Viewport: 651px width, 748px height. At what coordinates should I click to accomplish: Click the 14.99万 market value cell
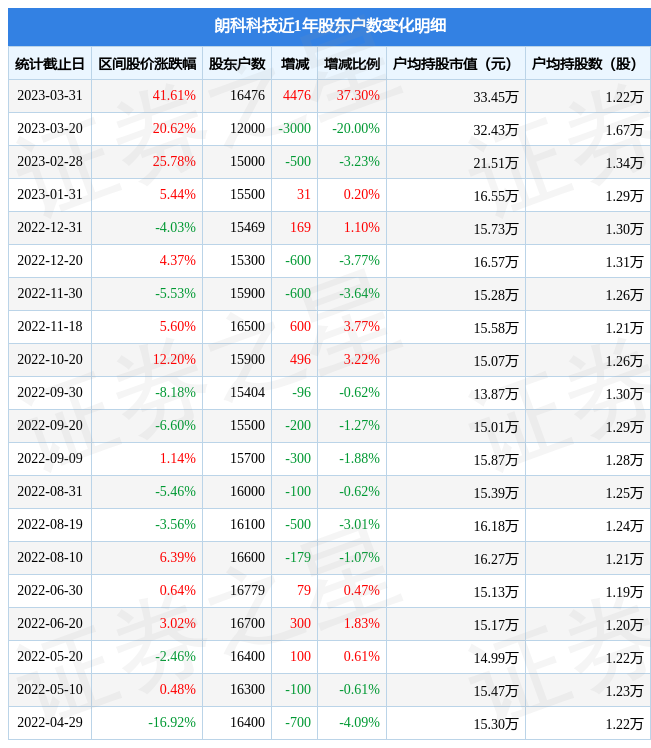tap(496, 658)
